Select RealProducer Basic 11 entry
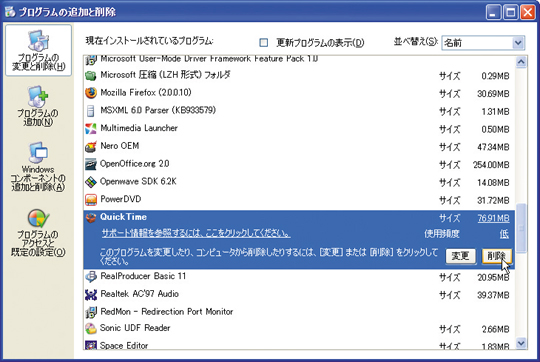This screenshot has height=362, width=540. 299,277
